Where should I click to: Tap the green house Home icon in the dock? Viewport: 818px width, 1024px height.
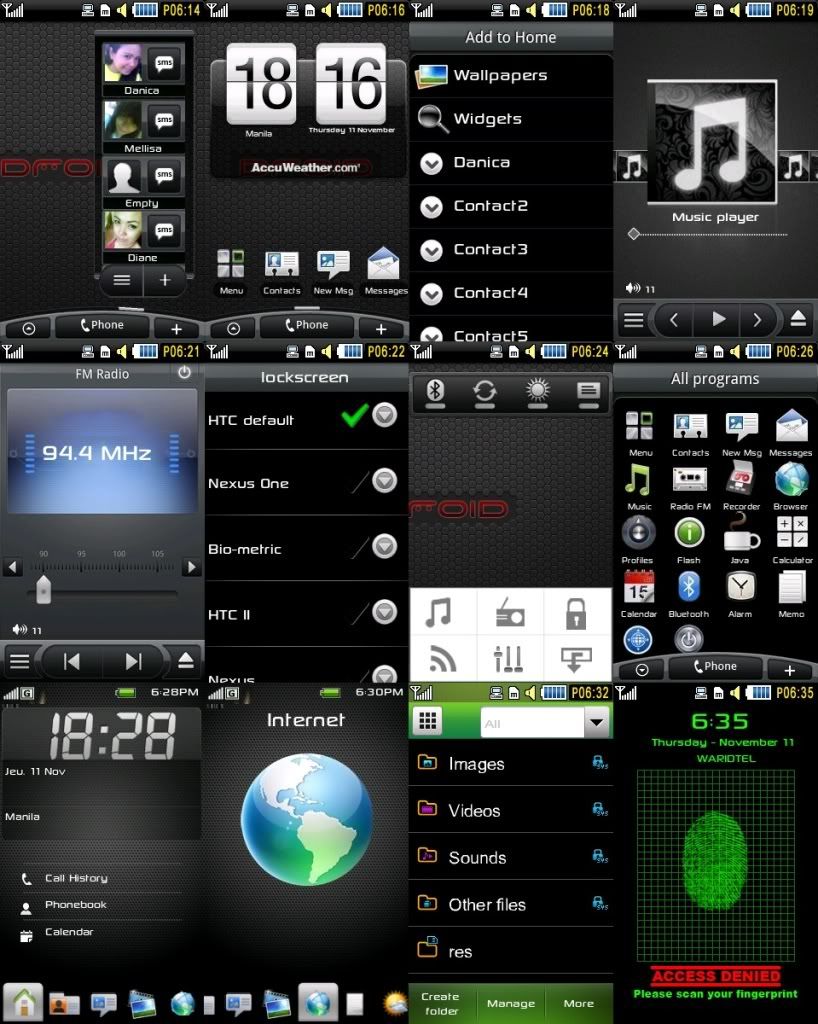(x=24, y=1001)
